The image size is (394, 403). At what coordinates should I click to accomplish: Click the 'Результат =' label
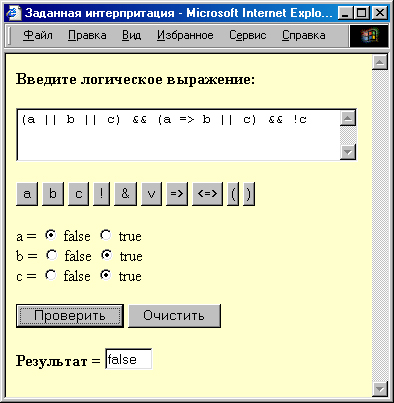(x=58, y=361)
